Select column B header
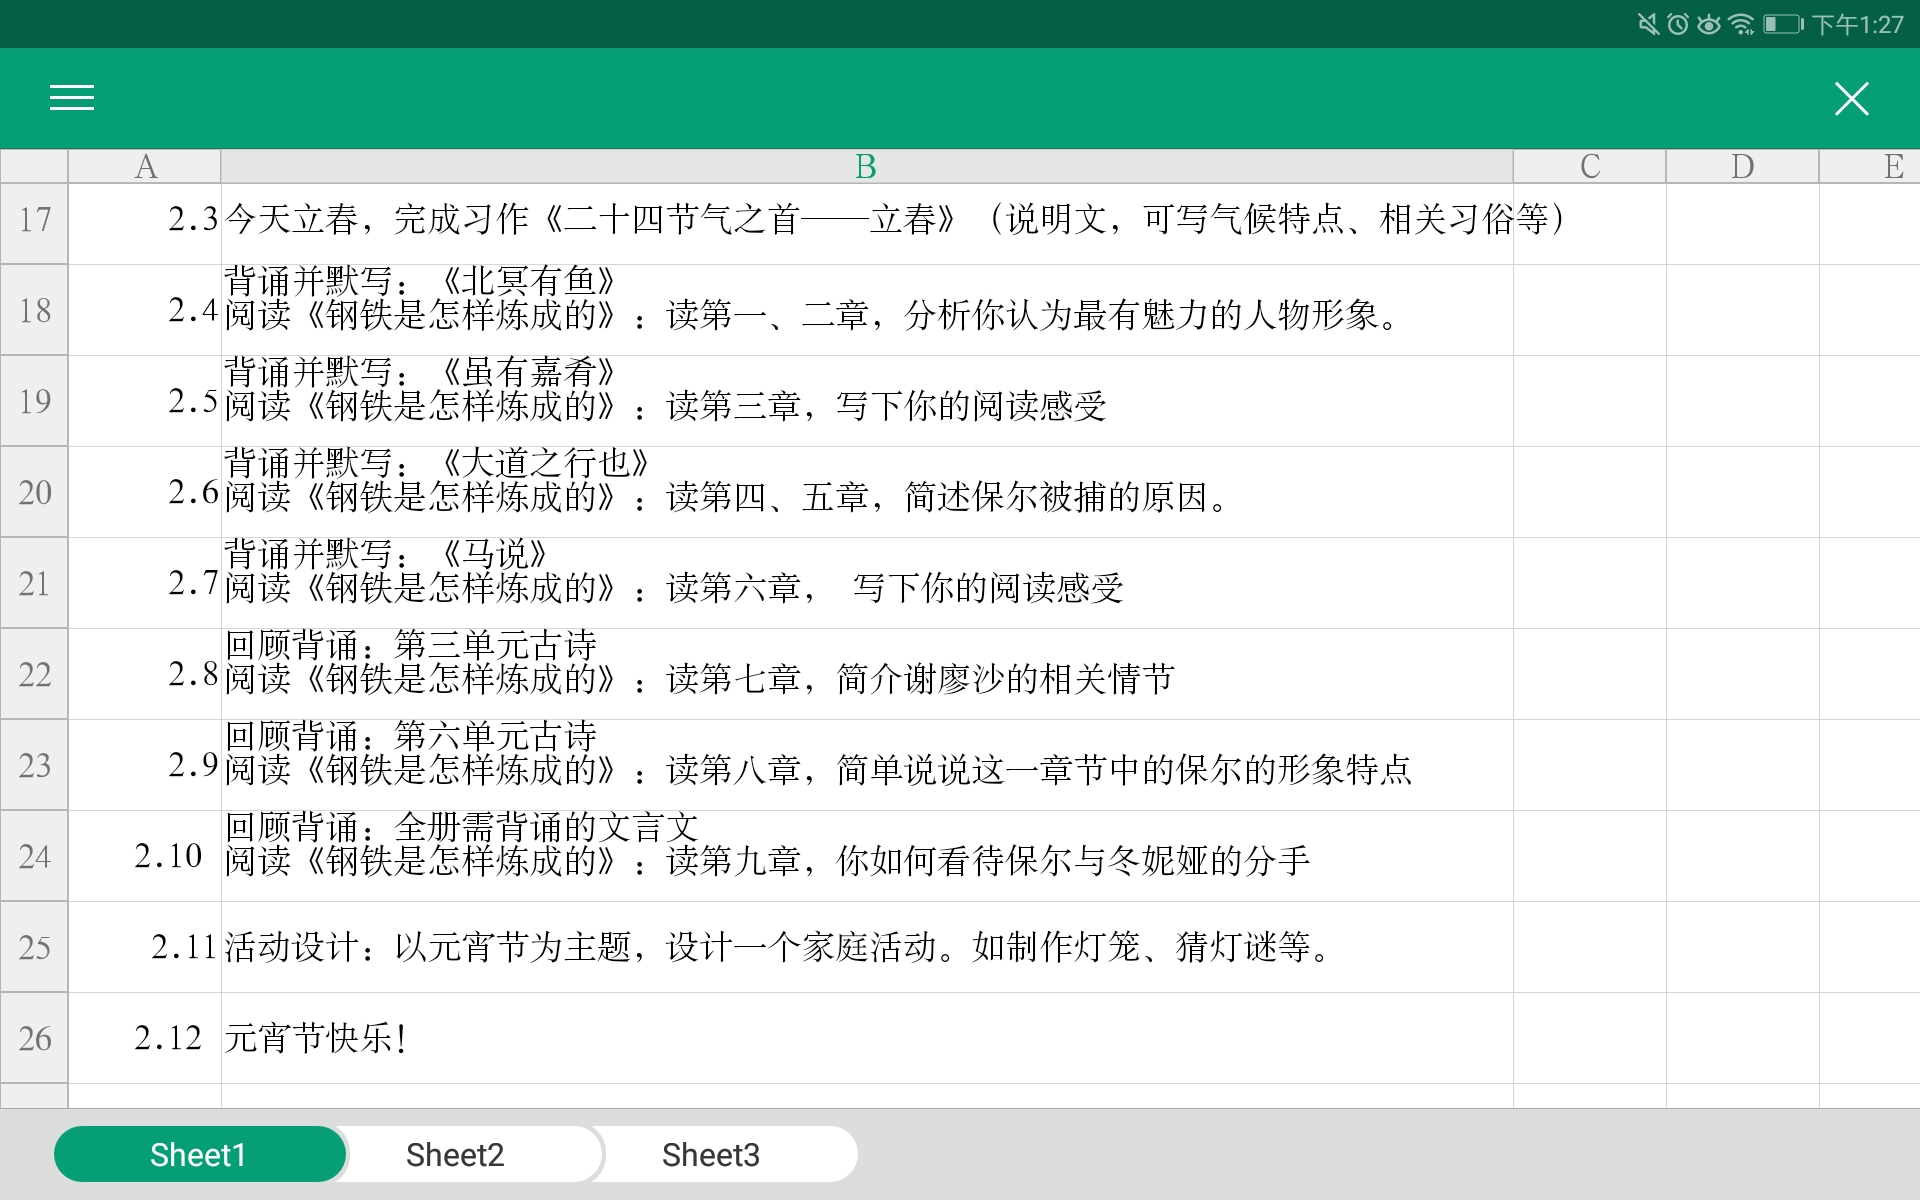Image resolution: width=1920 pixels, height=1200 pixels. point(864,166)
